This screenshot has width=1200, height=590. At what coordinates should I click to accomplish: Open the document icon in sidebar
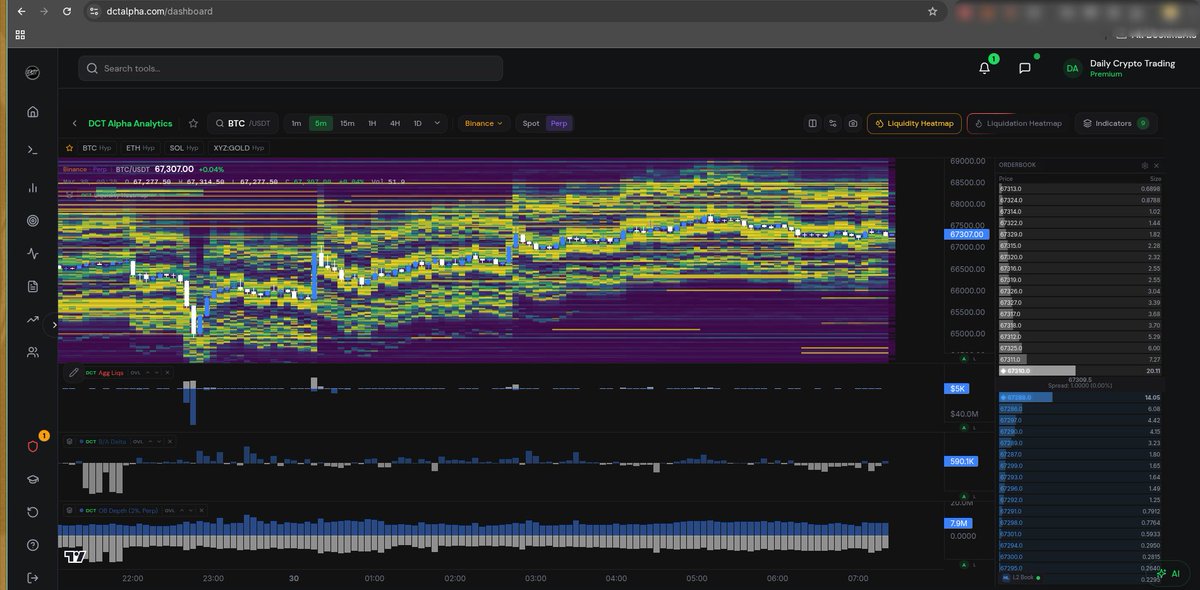coord(33,286)
